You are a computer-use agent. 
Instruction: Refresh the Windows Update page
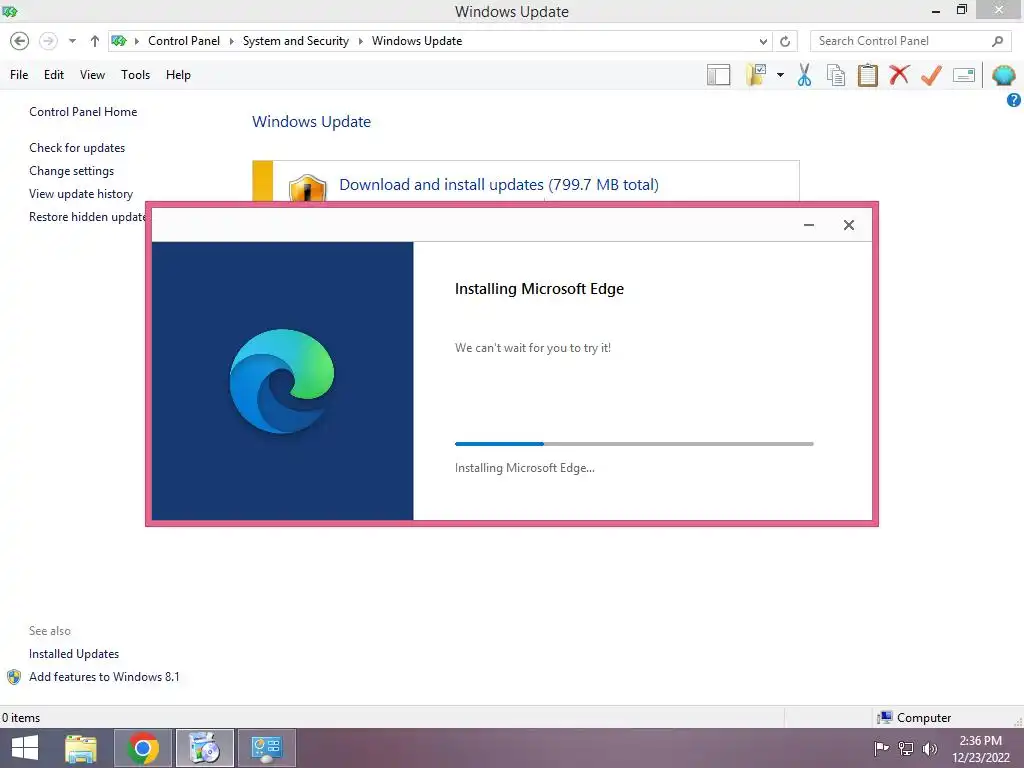click(785, 41)
